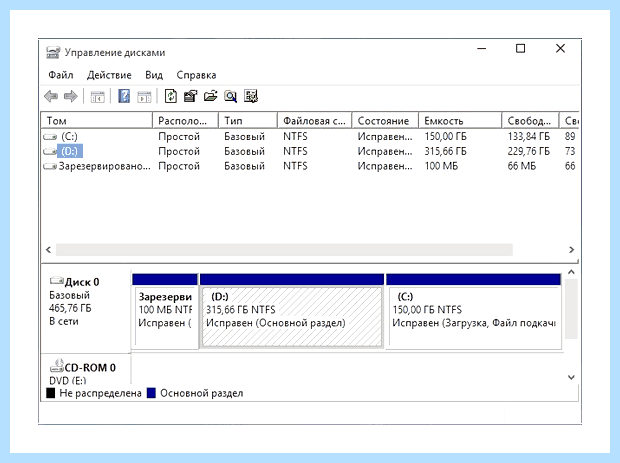Select the (D:) volume in the list
This screenshot has height=463, width=620.
(70, 151)
